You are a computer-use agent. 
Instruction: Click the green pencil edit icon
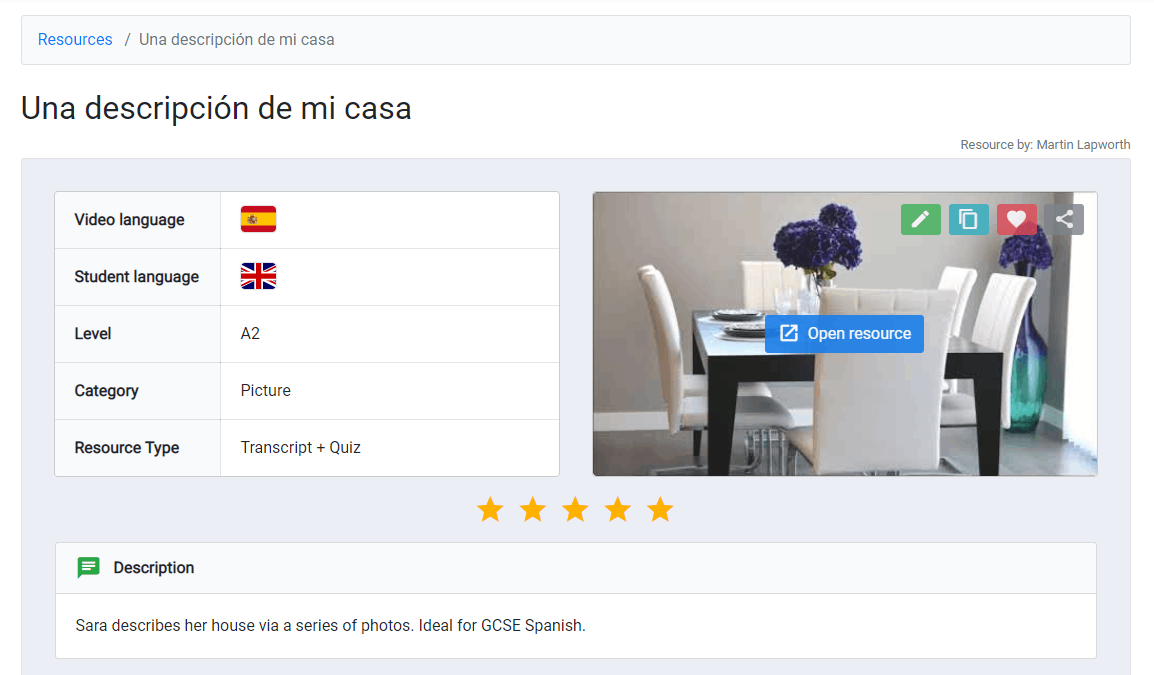[x=920, y=219]
